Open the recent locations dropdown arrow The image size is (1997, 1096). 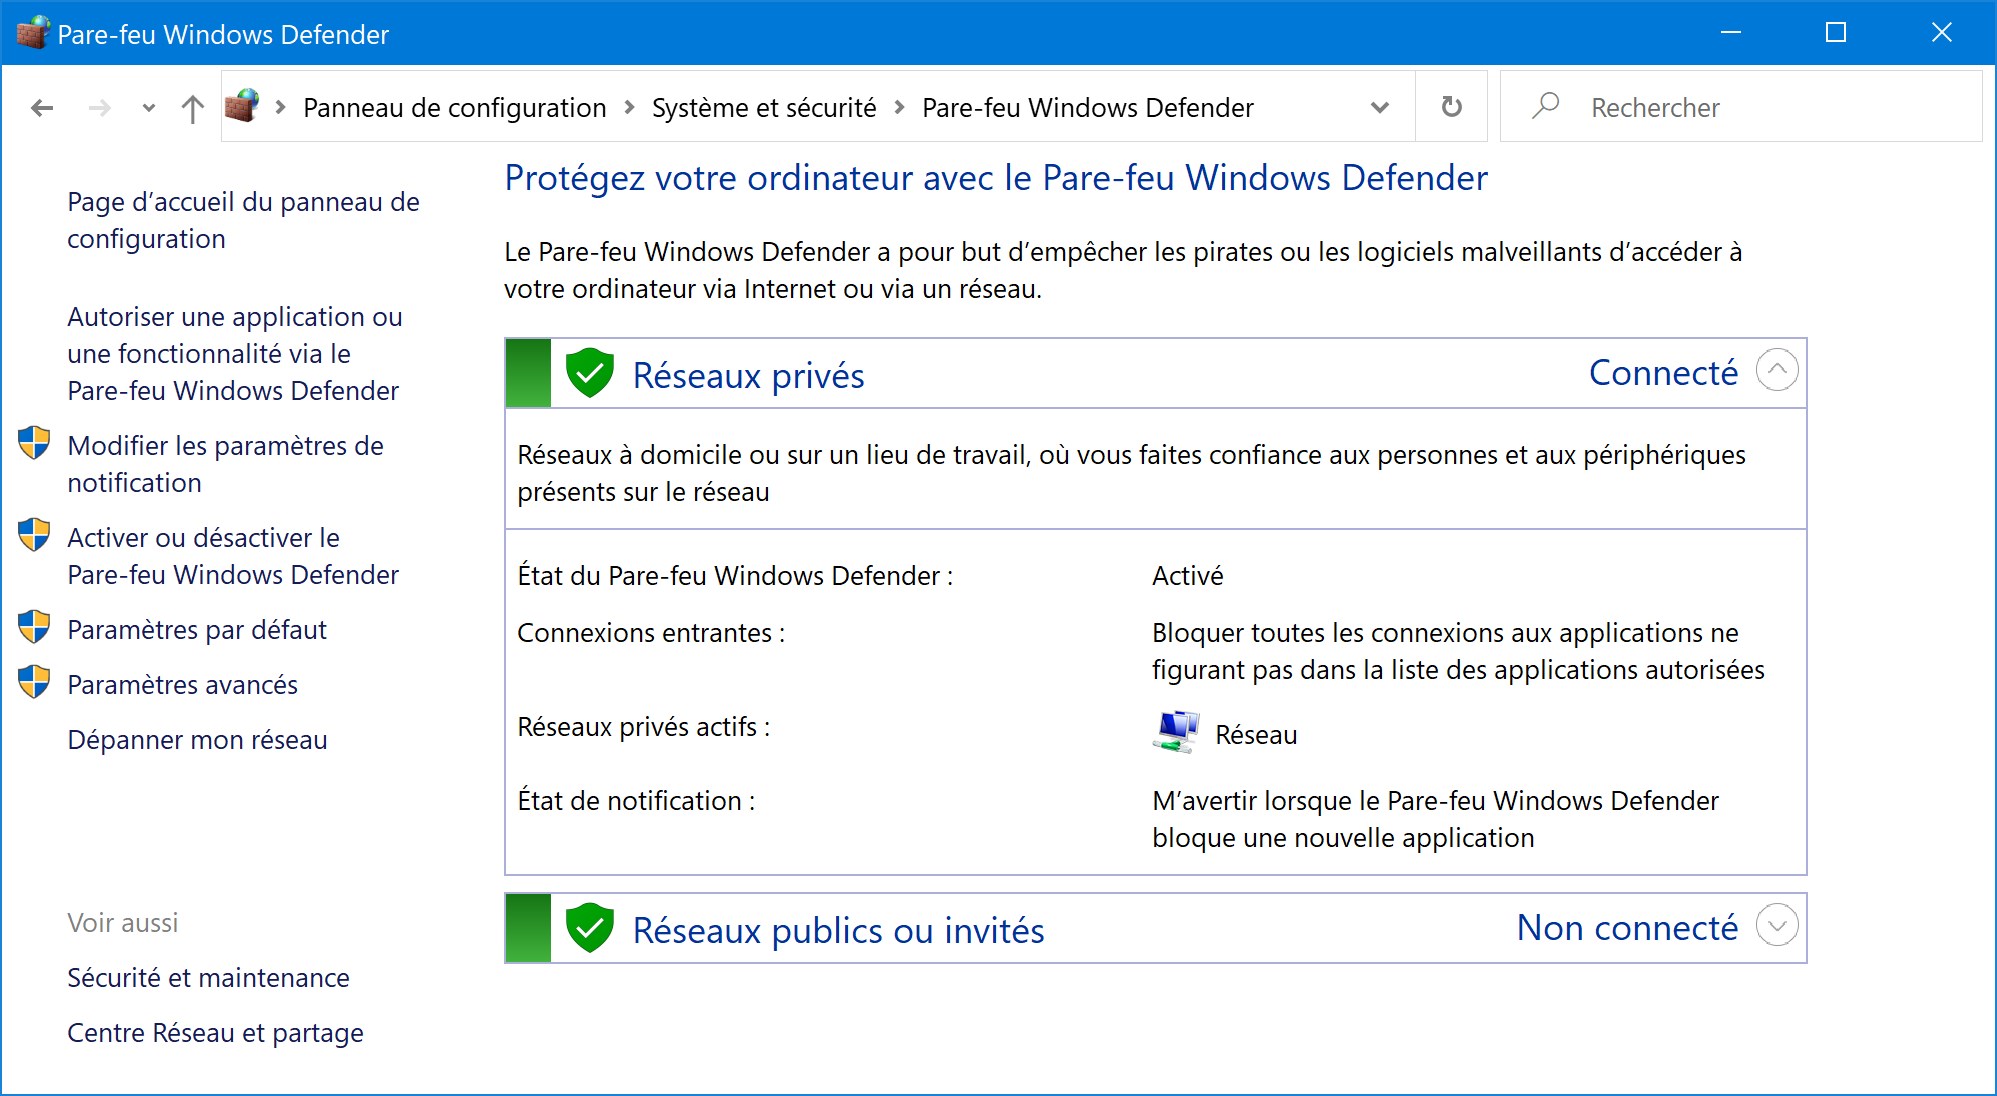149,108
